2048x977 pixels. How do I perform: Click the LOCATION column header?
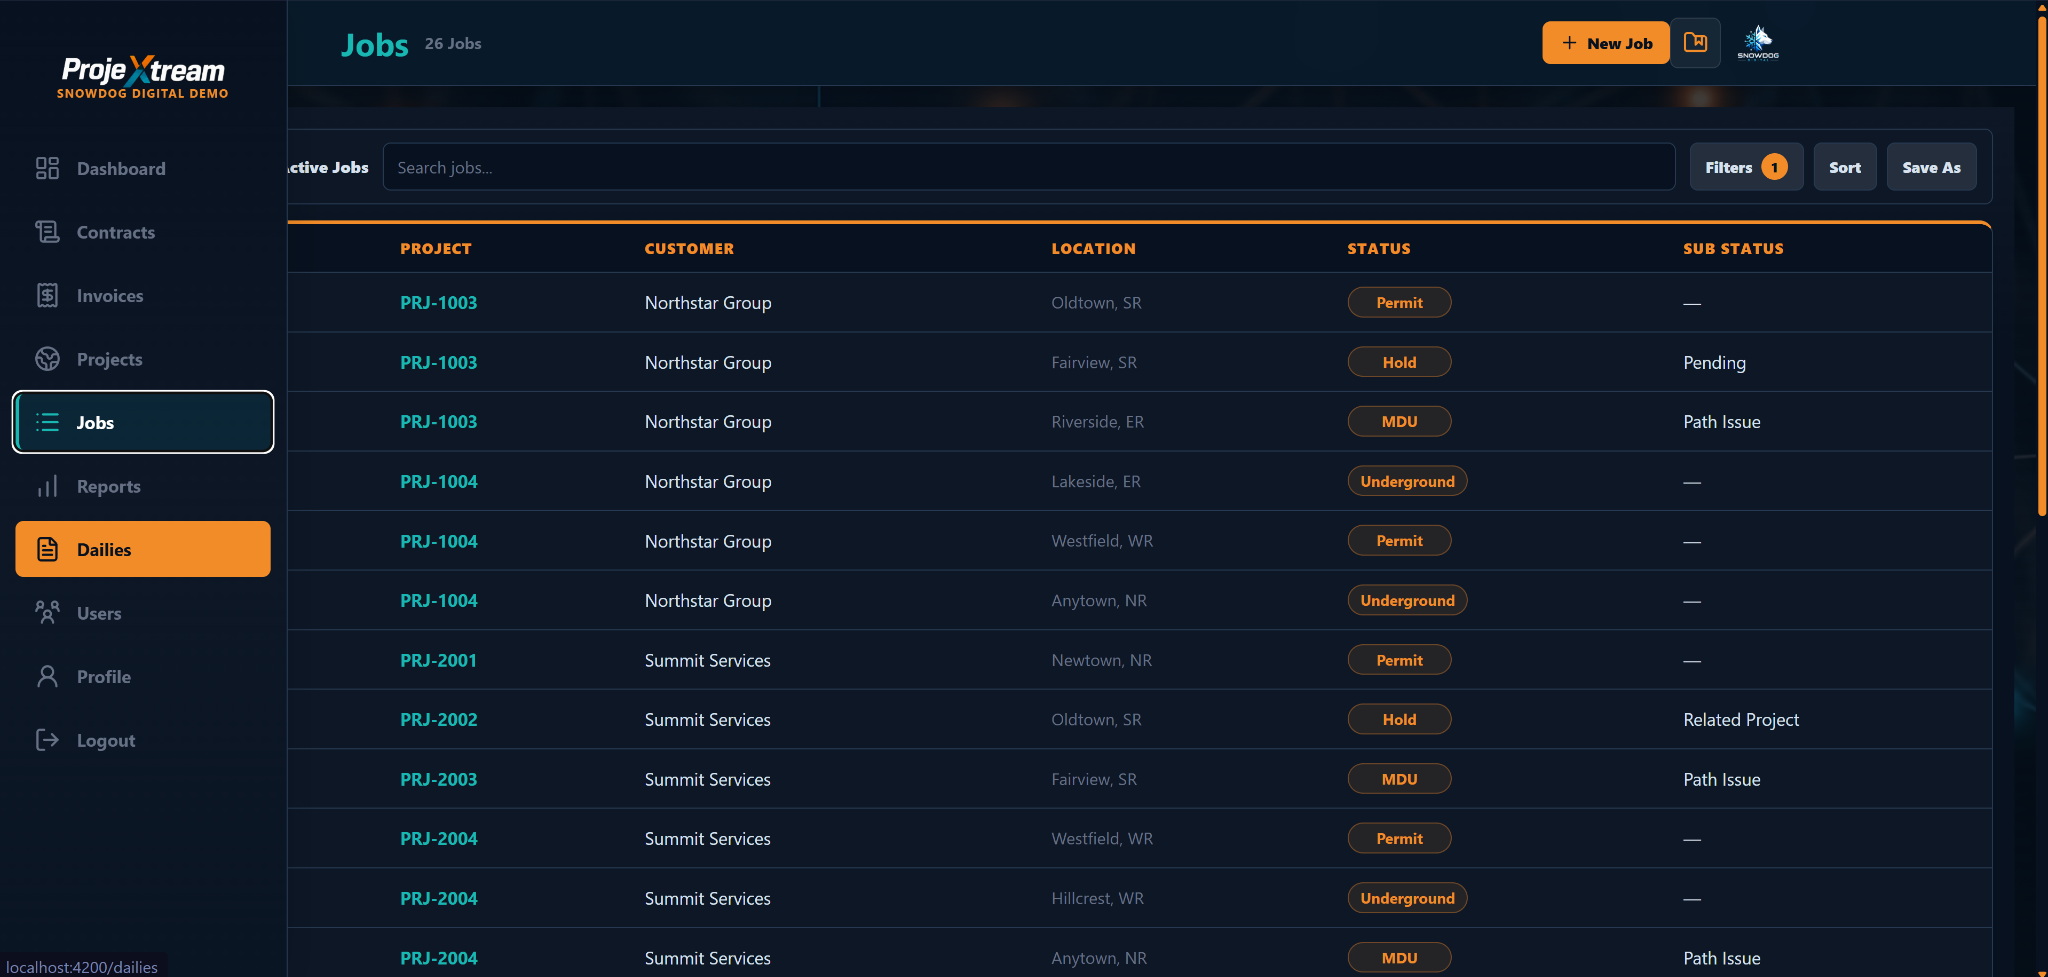pos(1093,248)
